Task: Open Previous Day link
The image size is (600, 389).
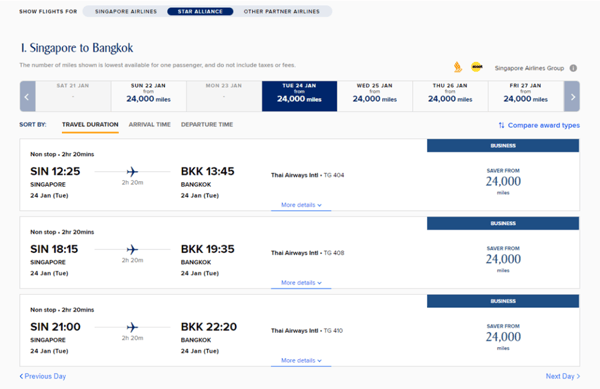Action: pyautogui.click(x=43, y=376)
